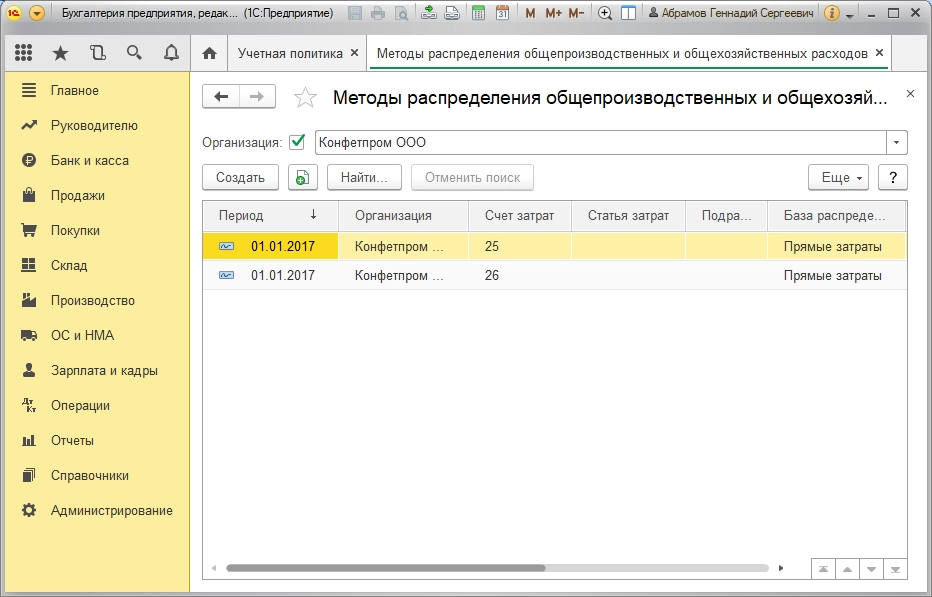Open the information (i) icon
Viewport: 932px width, 597px height.
[832, 12]
